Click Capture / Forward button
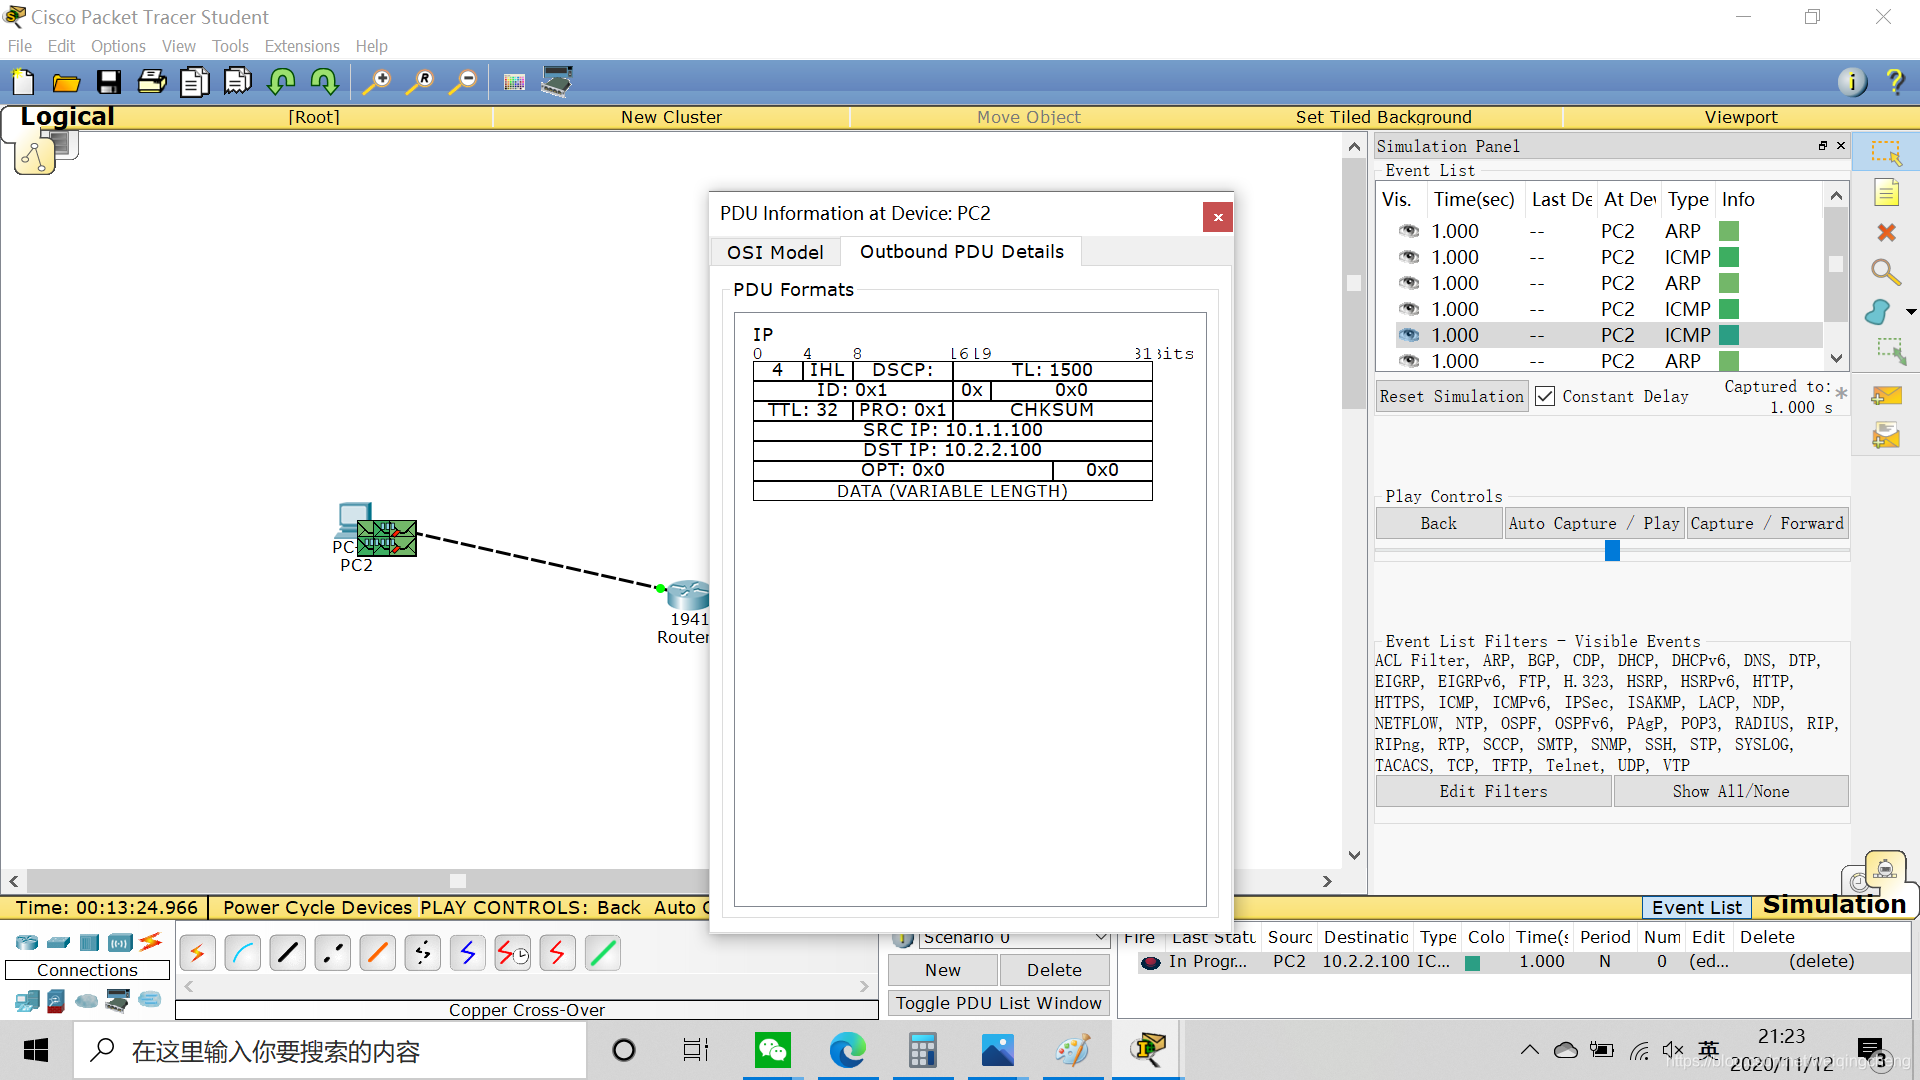Screen dimensions: 1920x1080 click(1766, 523)
